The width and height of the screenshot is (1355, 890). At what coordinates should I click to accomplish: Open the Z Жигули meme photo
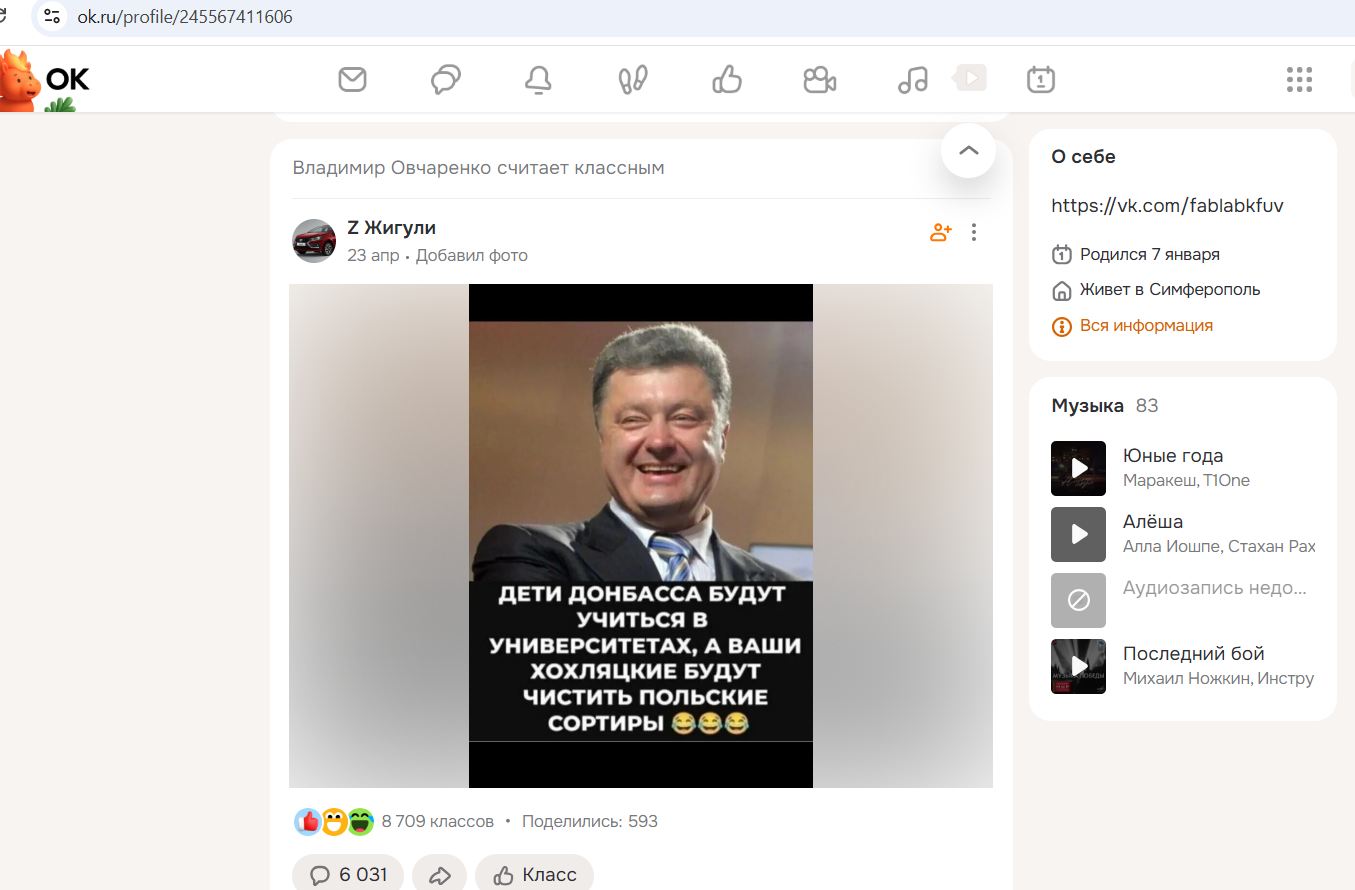640,535
